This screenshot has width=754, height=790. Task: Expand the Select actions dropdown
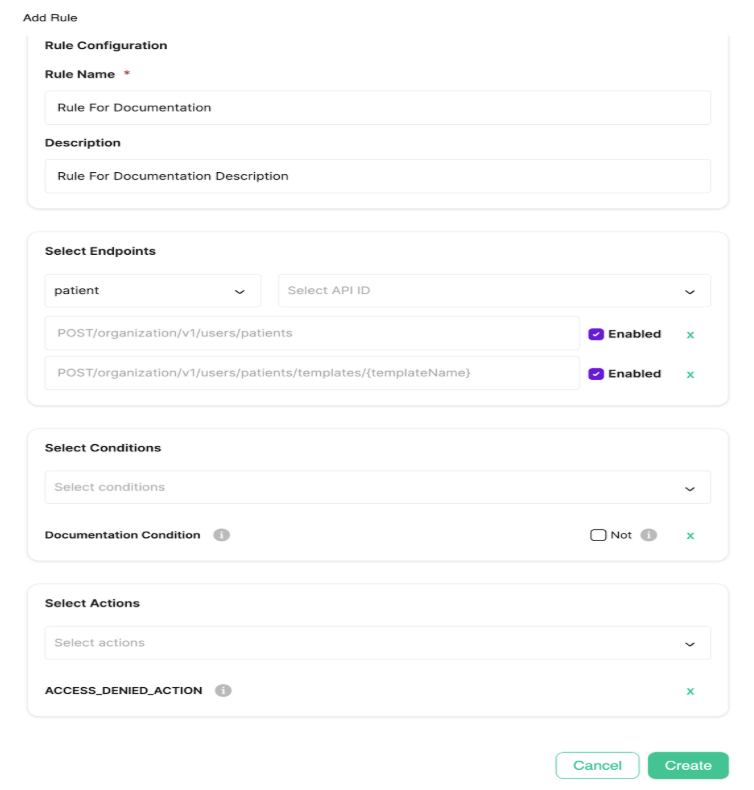coord(377,643)
